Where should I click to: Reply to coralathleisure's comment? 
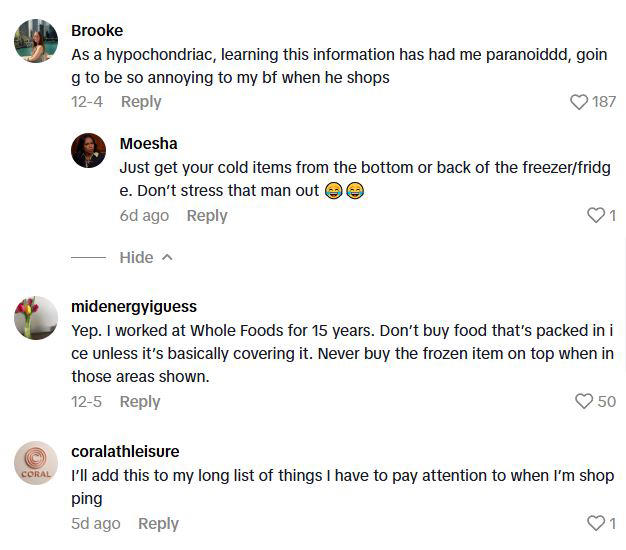158,524
